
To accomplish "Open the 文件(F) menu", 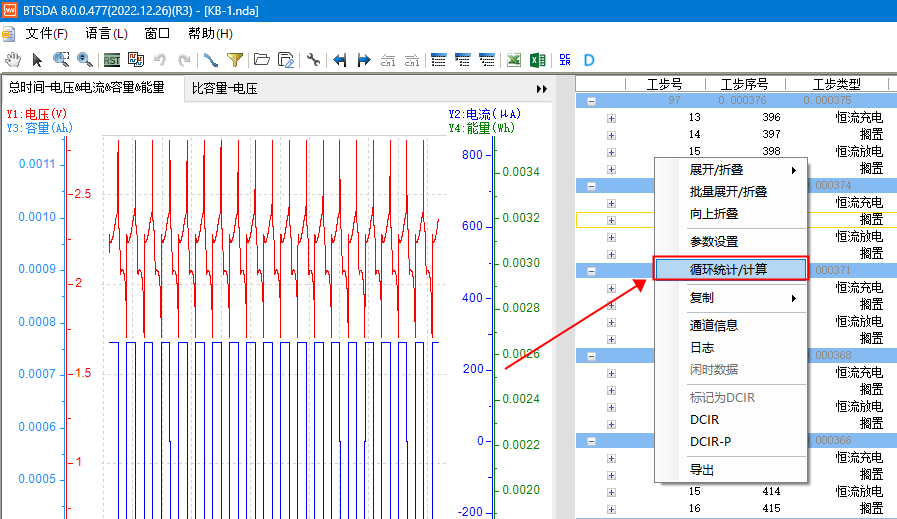I will (x=46, y=34).
